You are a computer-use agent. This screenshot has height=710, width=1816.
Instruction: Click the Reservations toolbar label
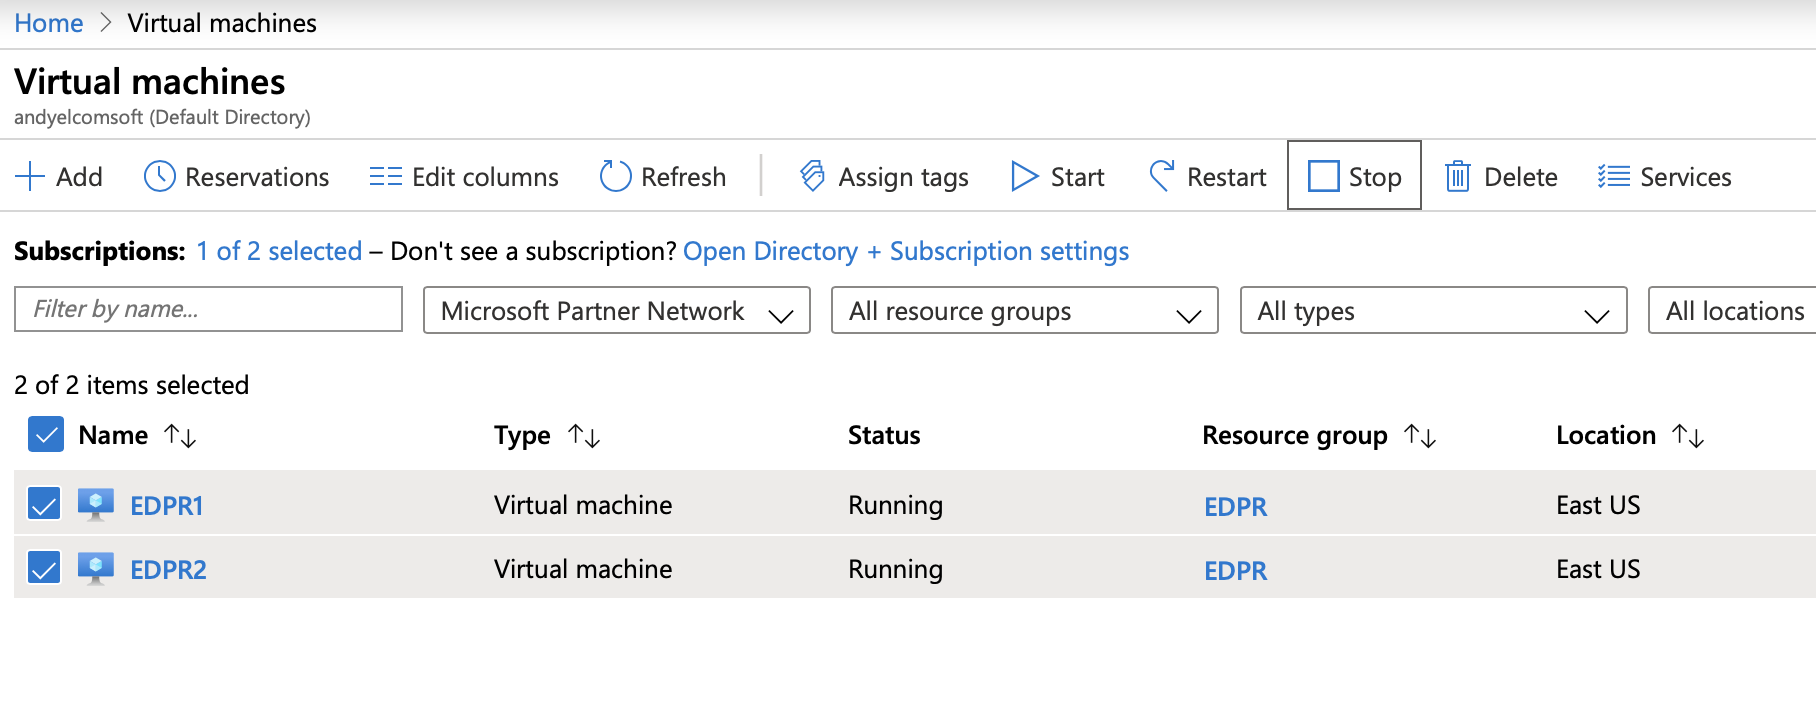tap(257, 177)
